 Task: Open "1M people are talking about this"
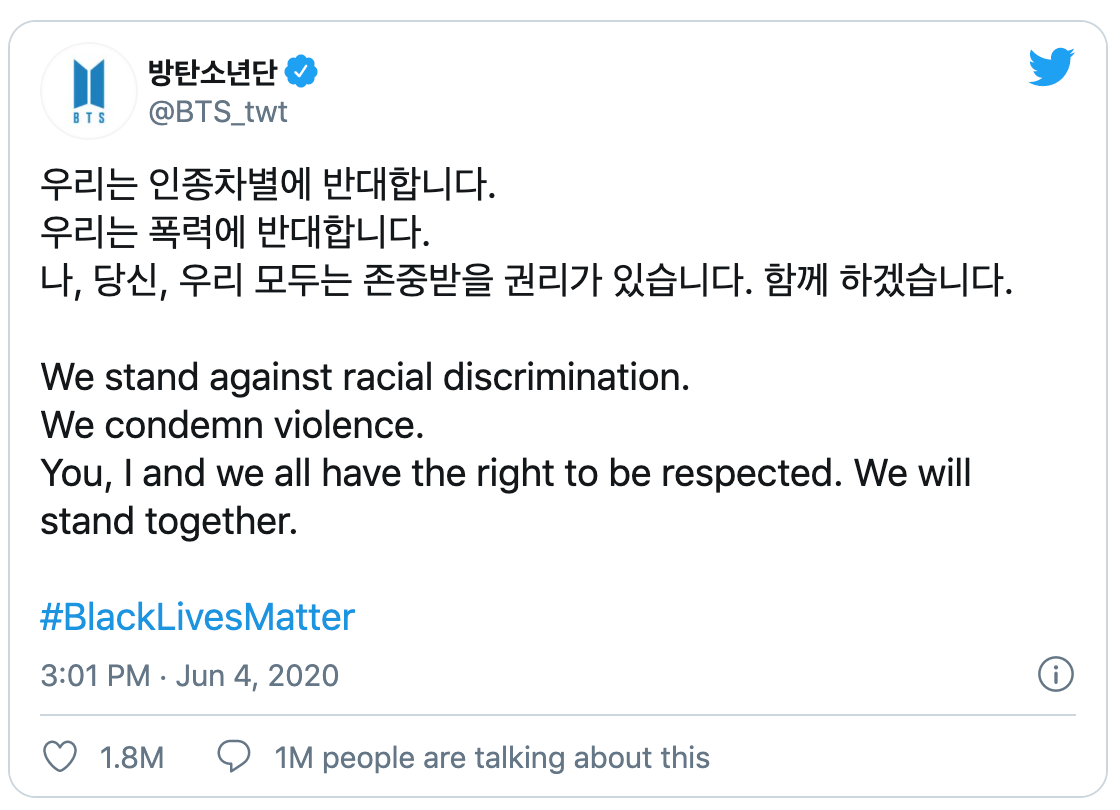pos(492,758)
